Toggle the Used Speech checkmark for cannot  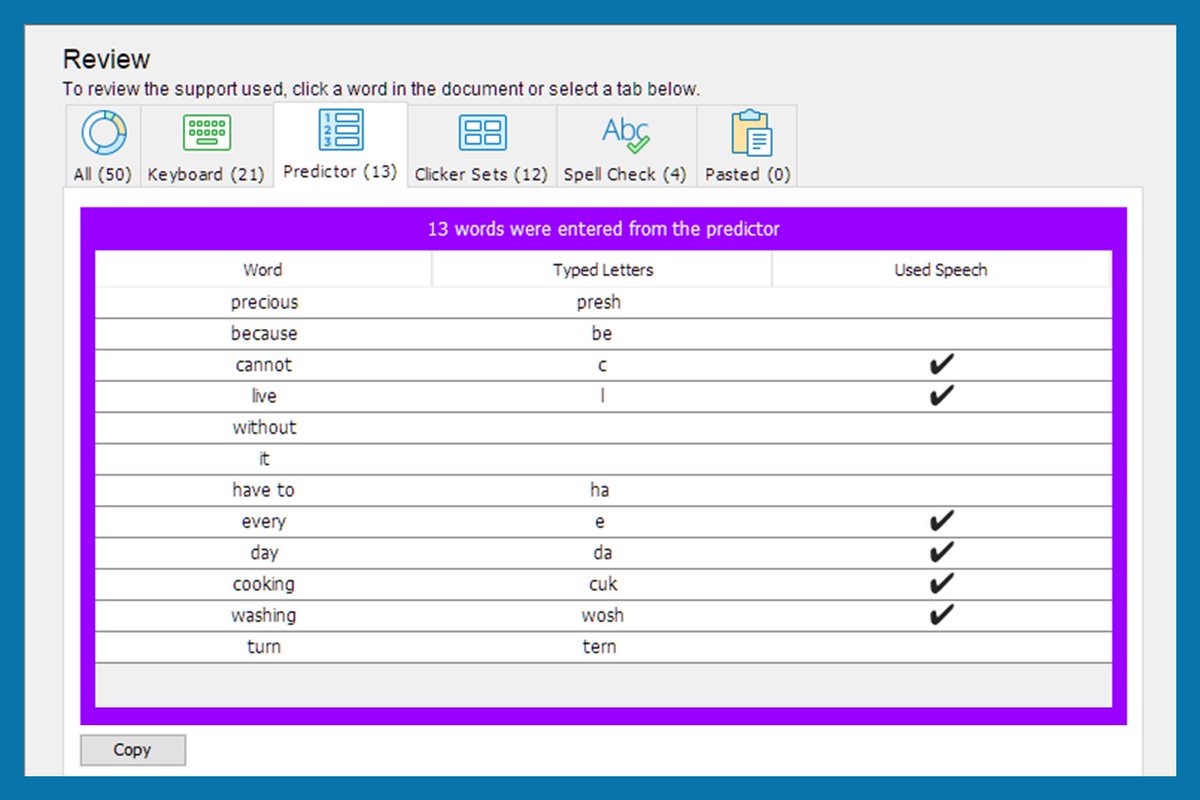941,364
